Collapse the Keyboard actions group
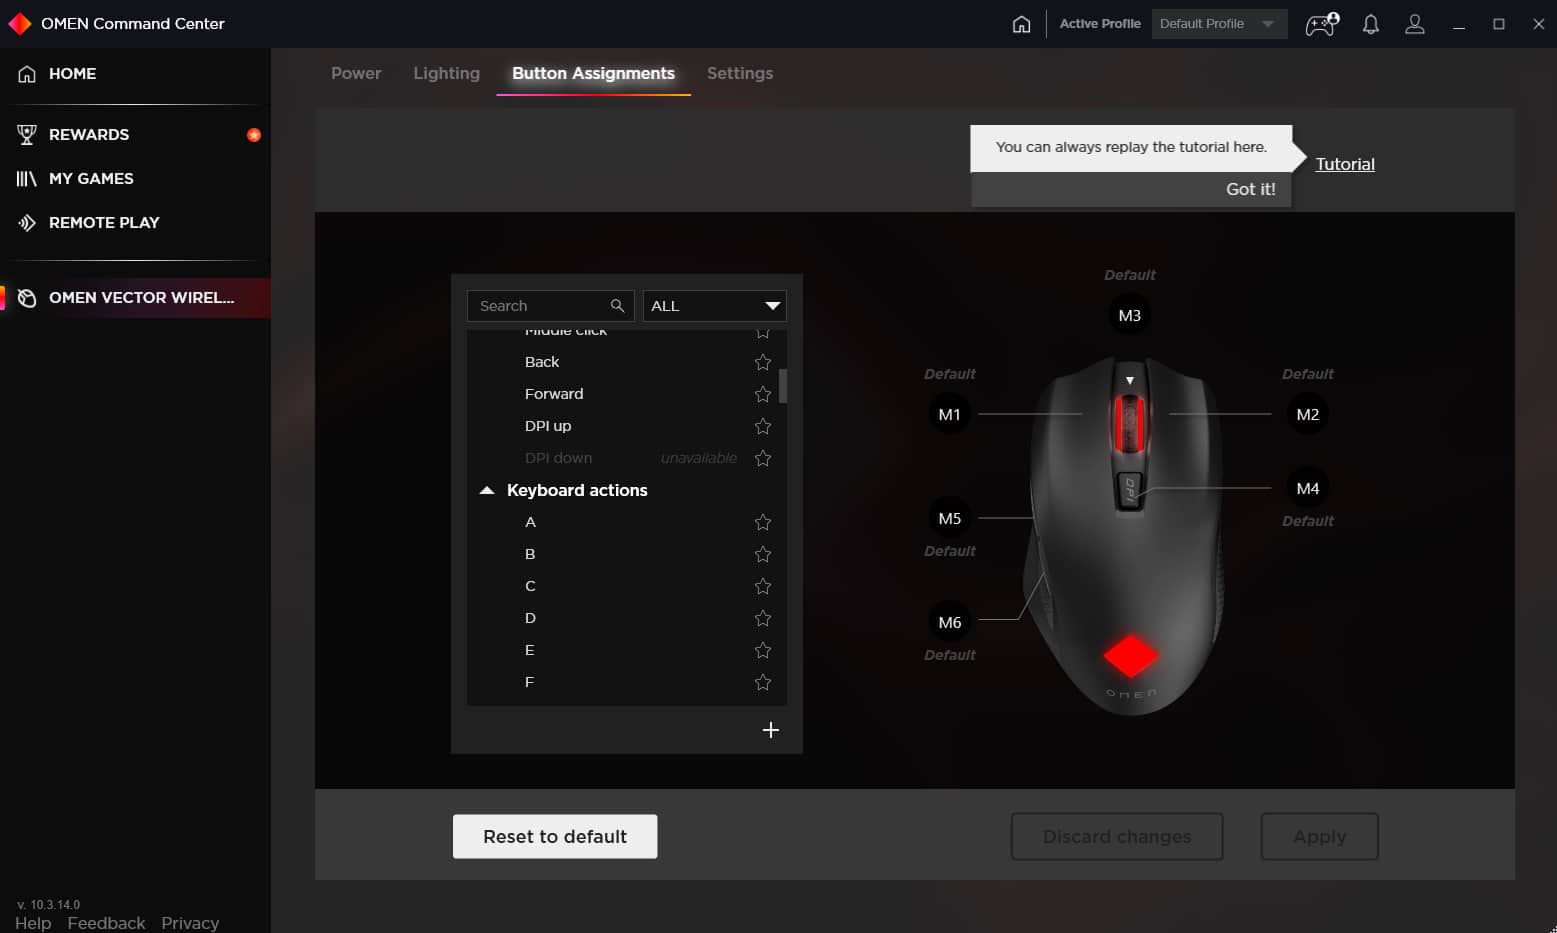Screen dimensions: 1557x933 [x=487, y=490]
